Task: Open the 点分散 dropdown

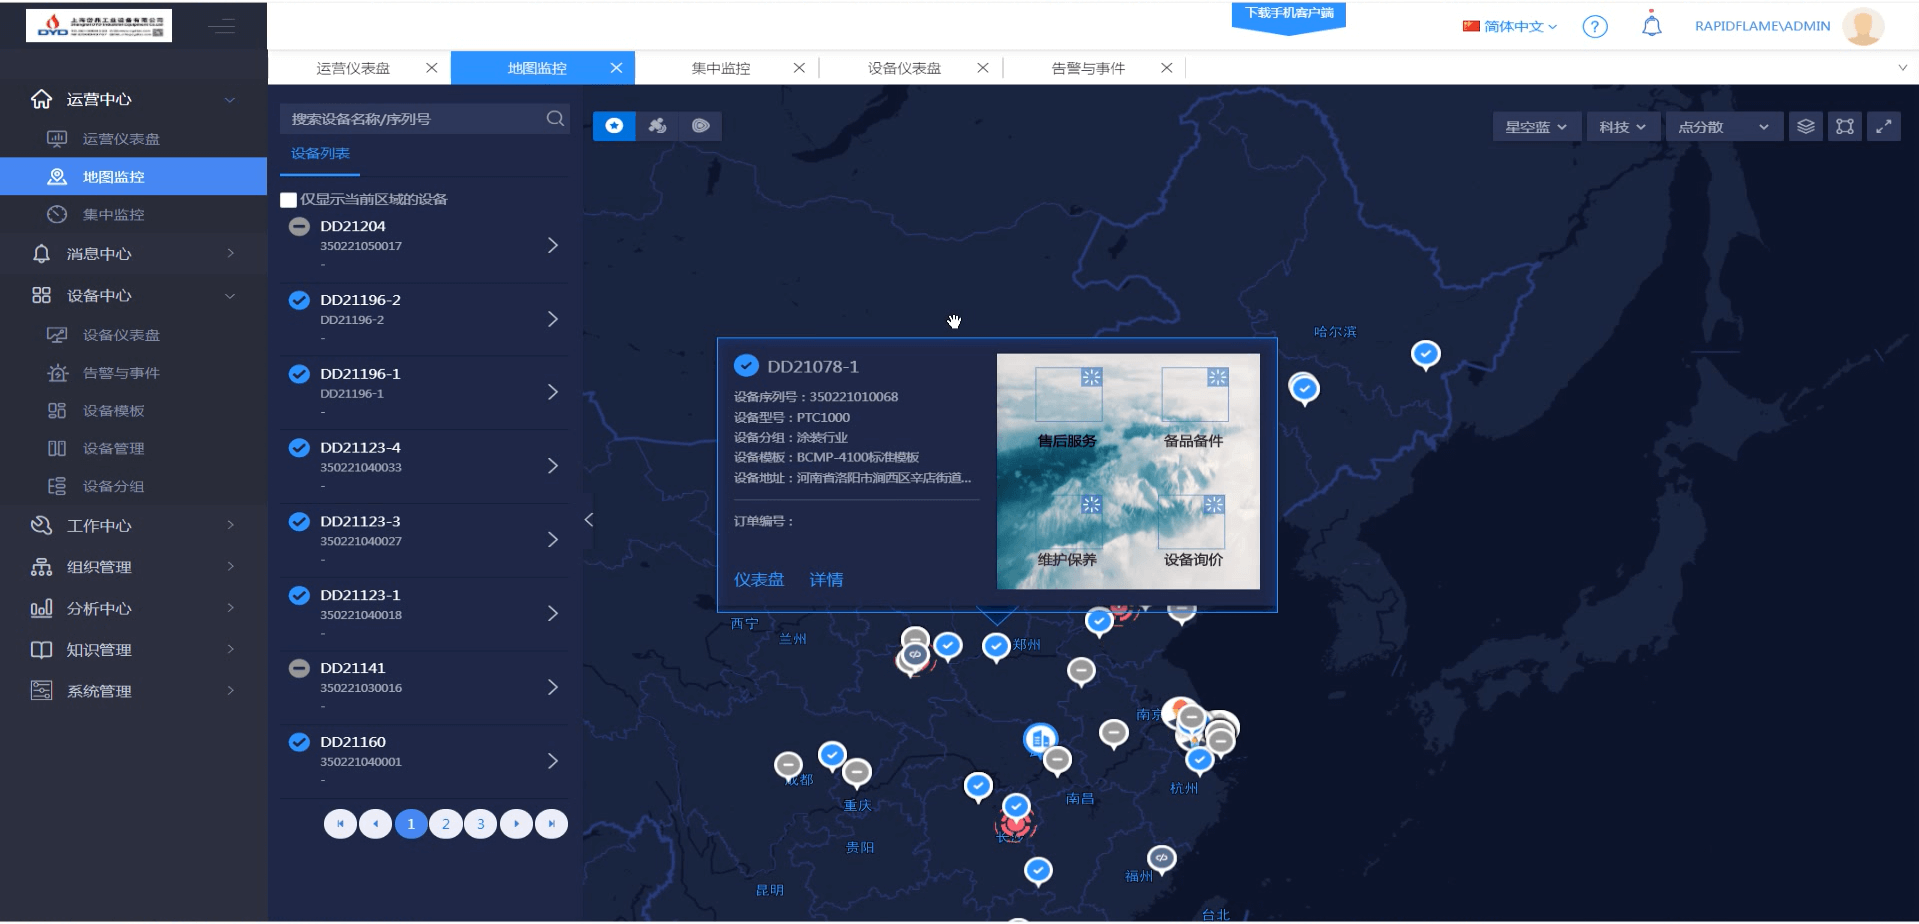Action: 1722,127
